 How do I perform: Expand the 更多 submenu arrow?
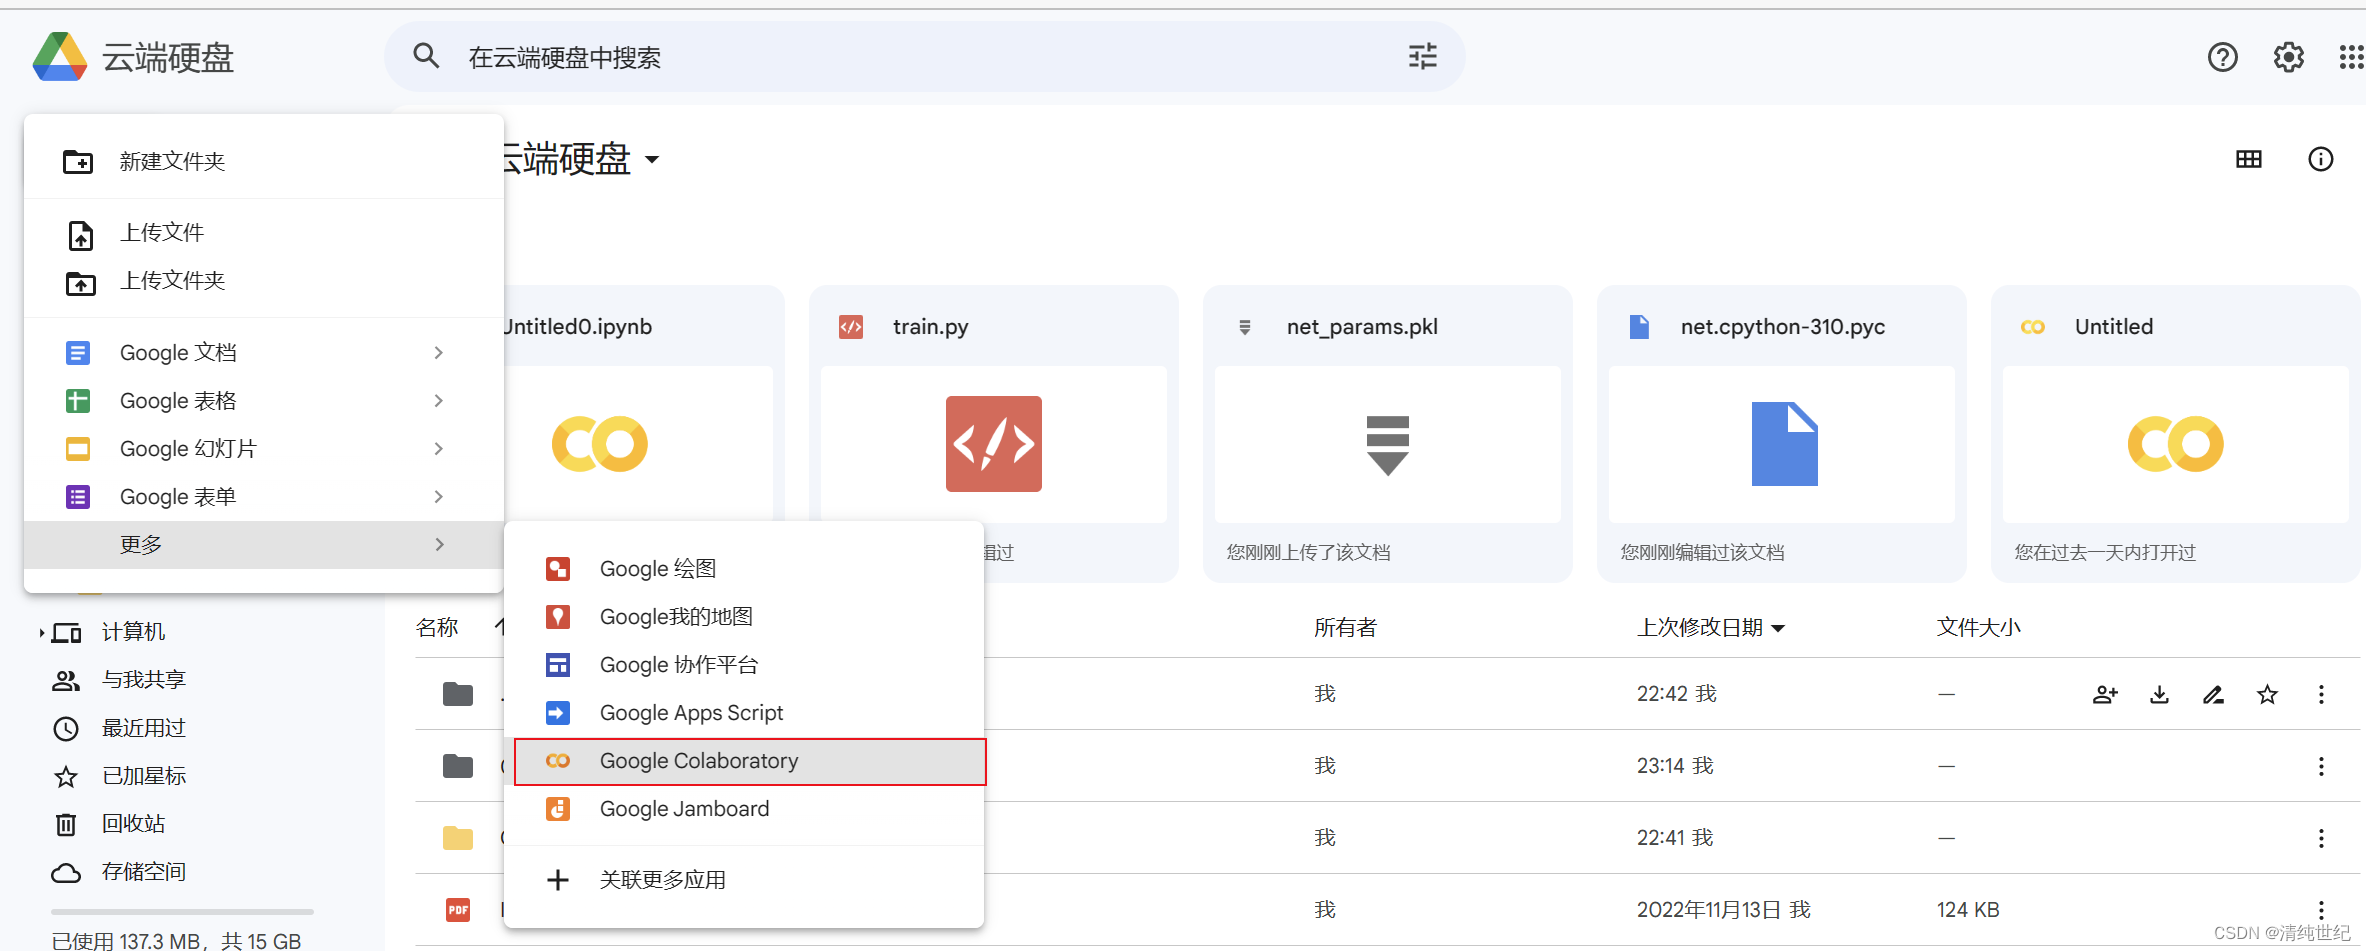(x=438, y=545)
